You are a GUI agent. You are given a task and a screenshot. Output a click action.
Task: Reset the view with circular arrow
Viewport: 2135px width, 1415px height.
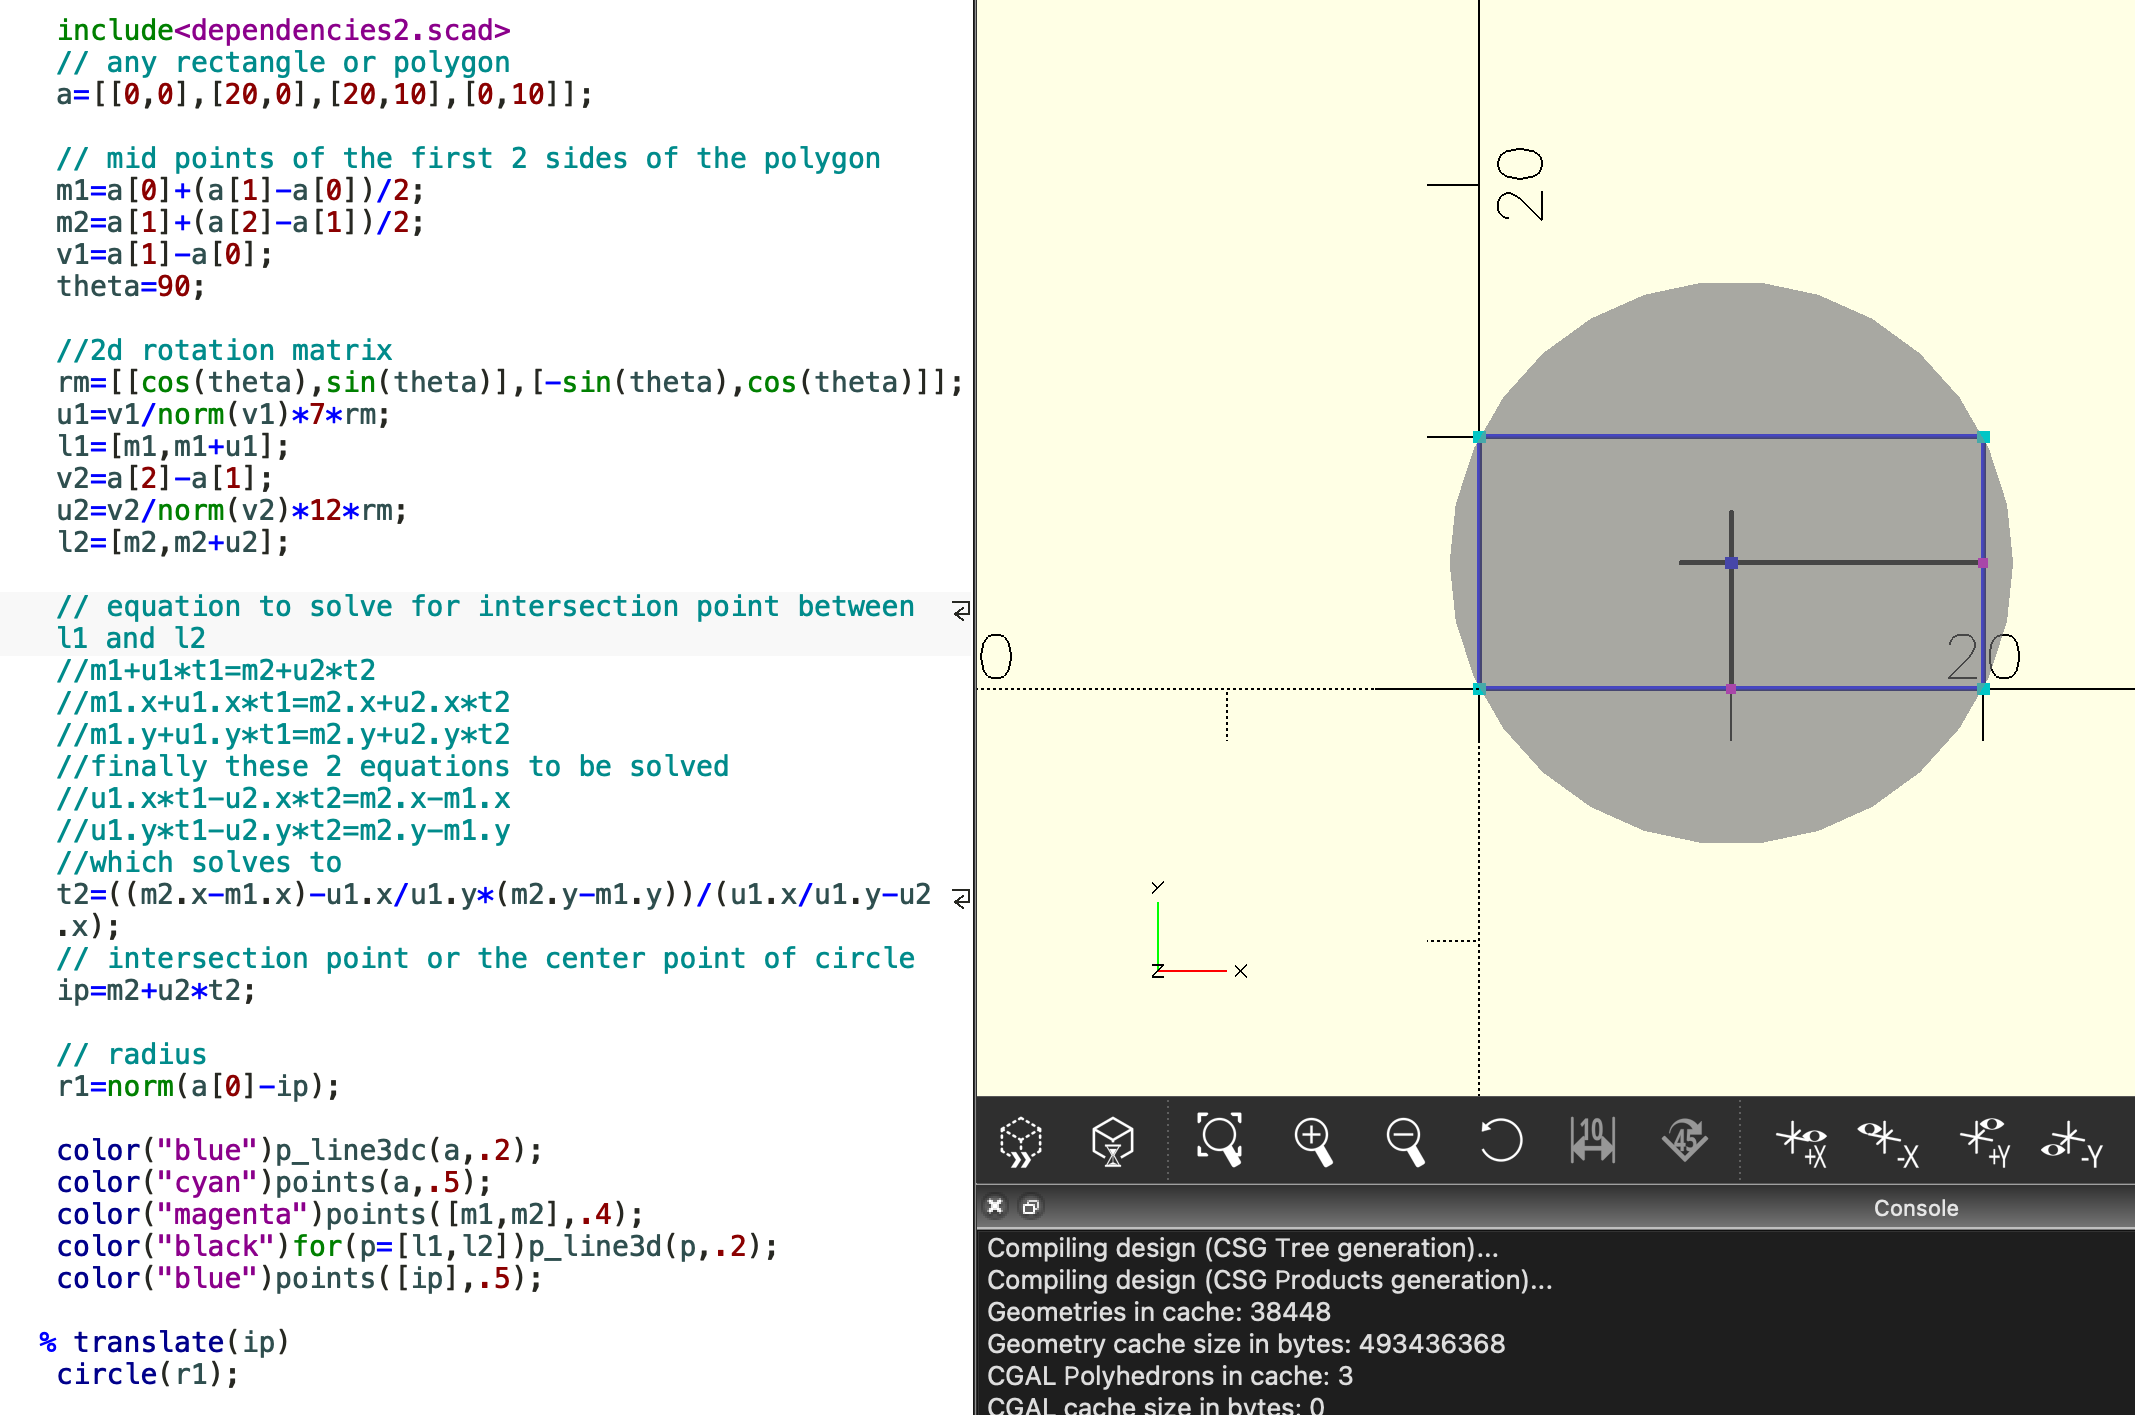click(x=1500, y=1141)
